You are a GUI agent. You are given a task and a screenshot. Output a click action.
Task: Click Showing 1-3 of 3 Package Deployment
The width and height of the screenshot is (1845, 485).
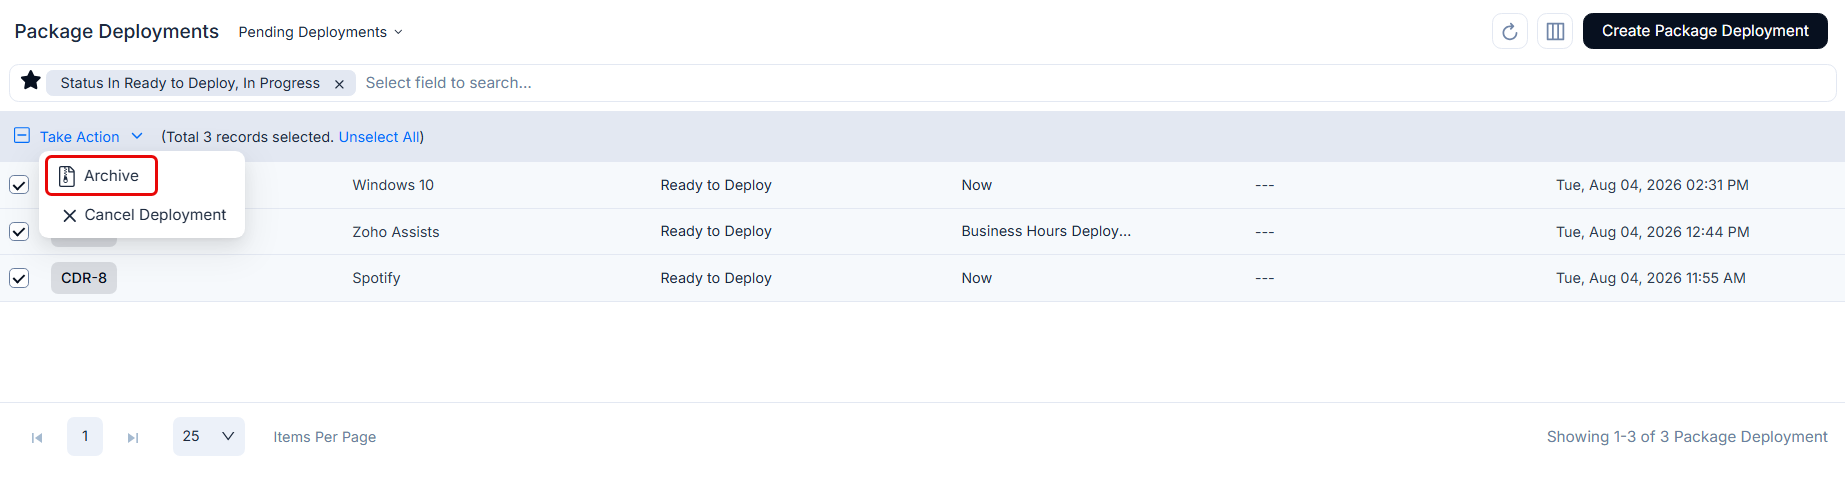tap(1687, 437)
